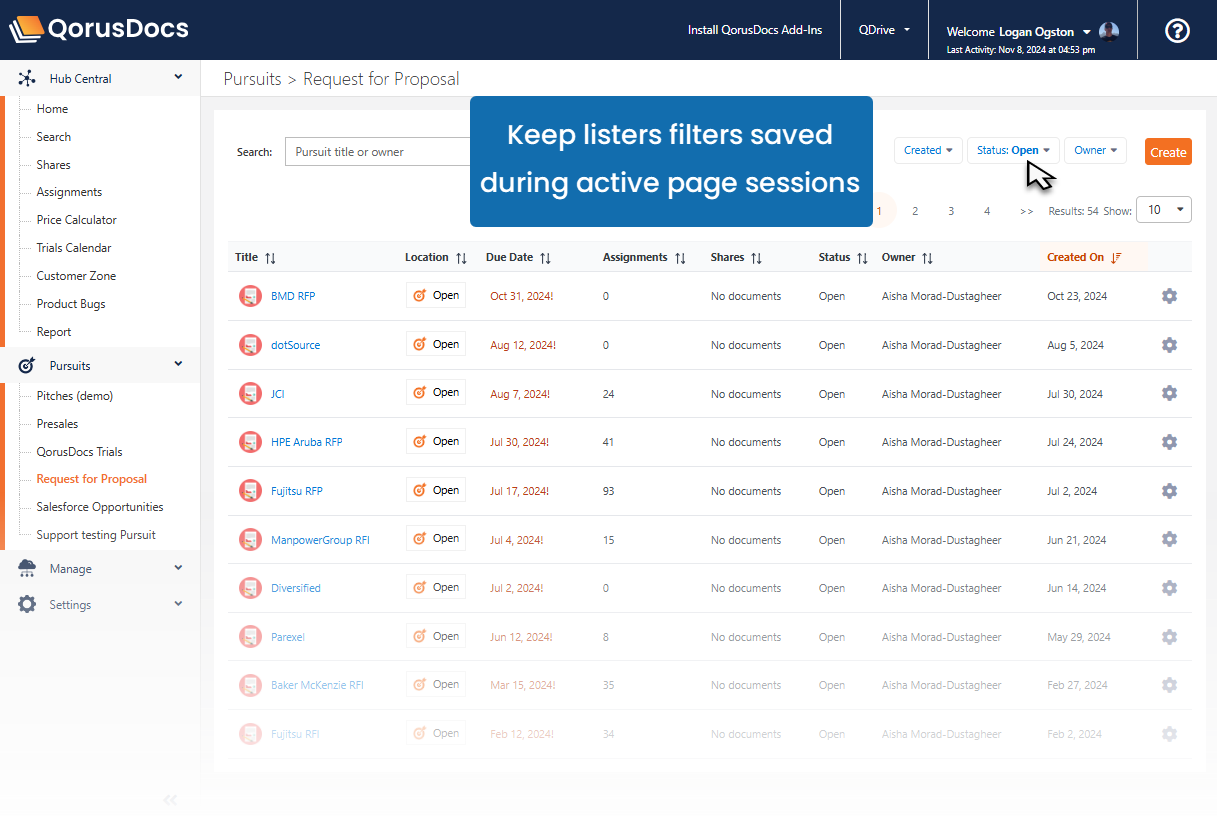Screen dimensions: 1217x817
Task: Collapse the Hub Central section
Action: [178, 77]
